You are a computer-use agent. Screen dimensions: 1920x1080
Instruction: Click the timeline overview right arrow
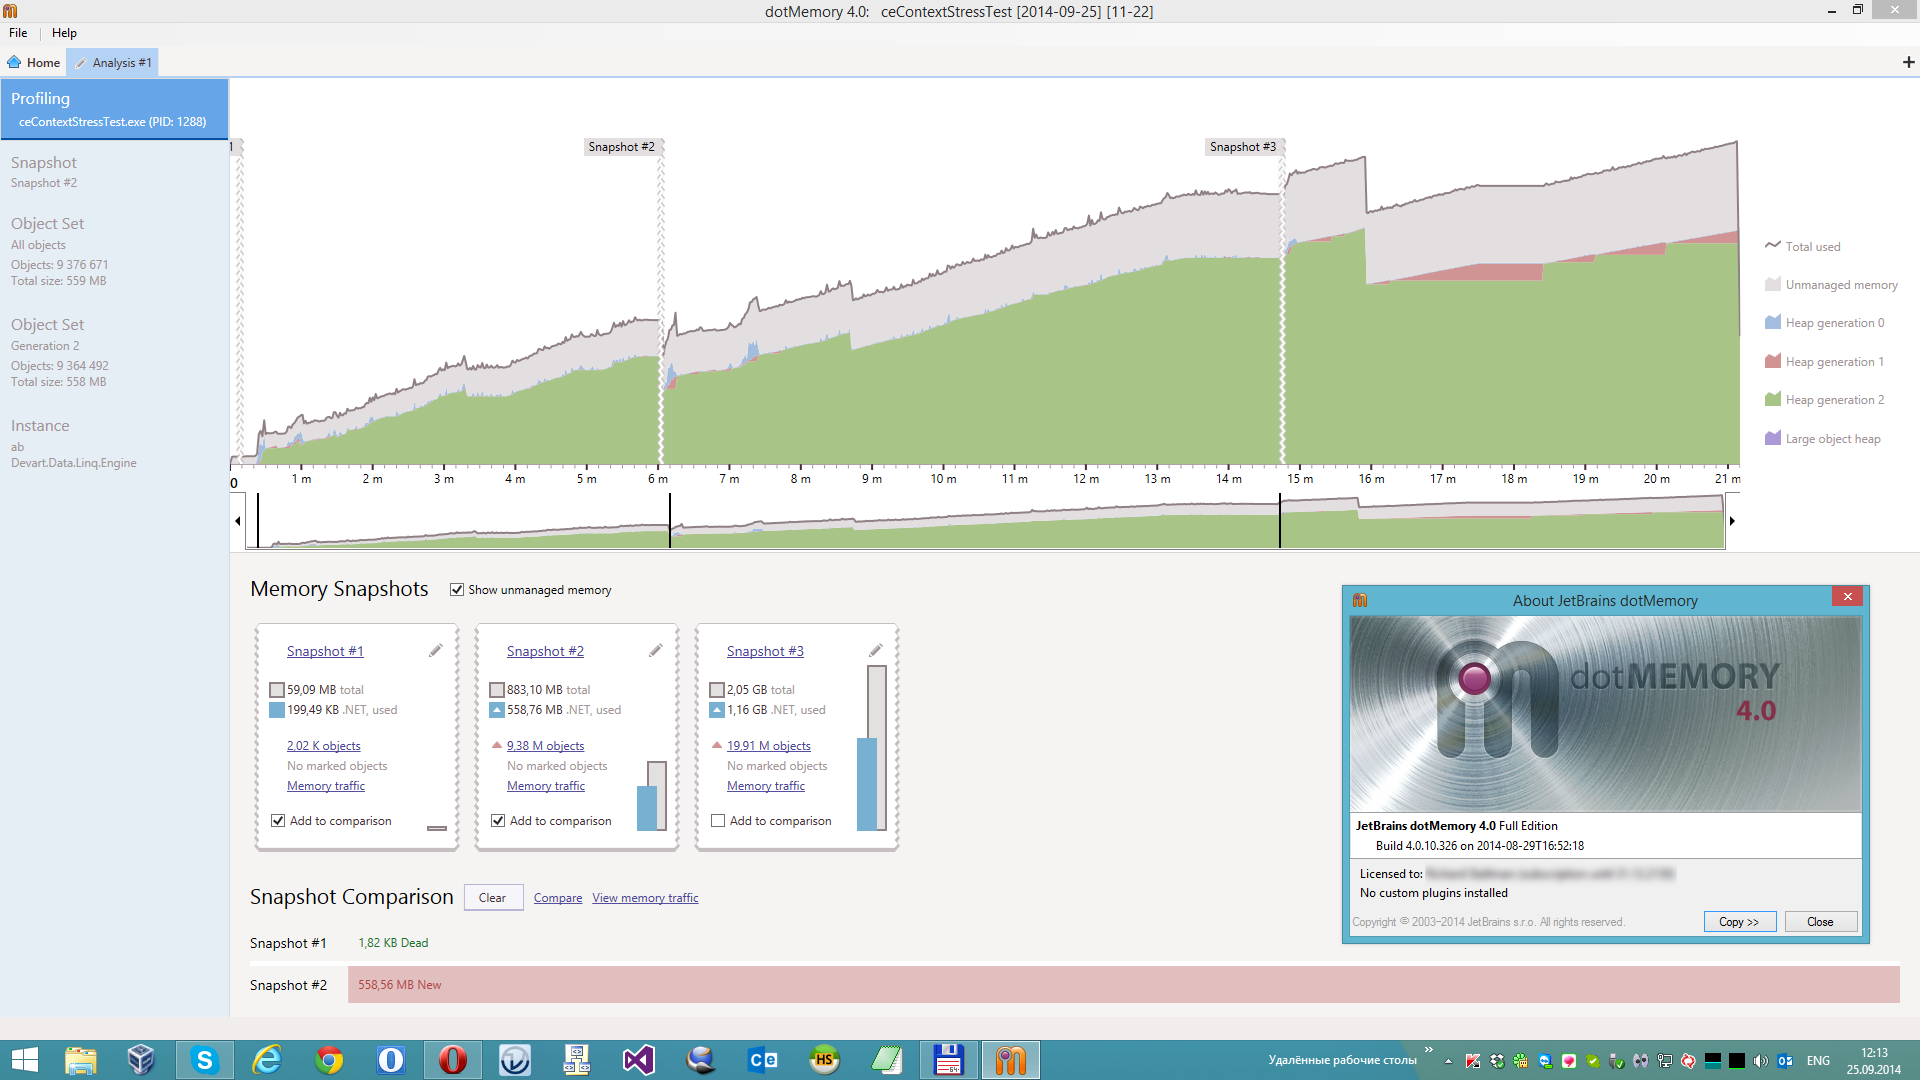[x=1732, y=521]
